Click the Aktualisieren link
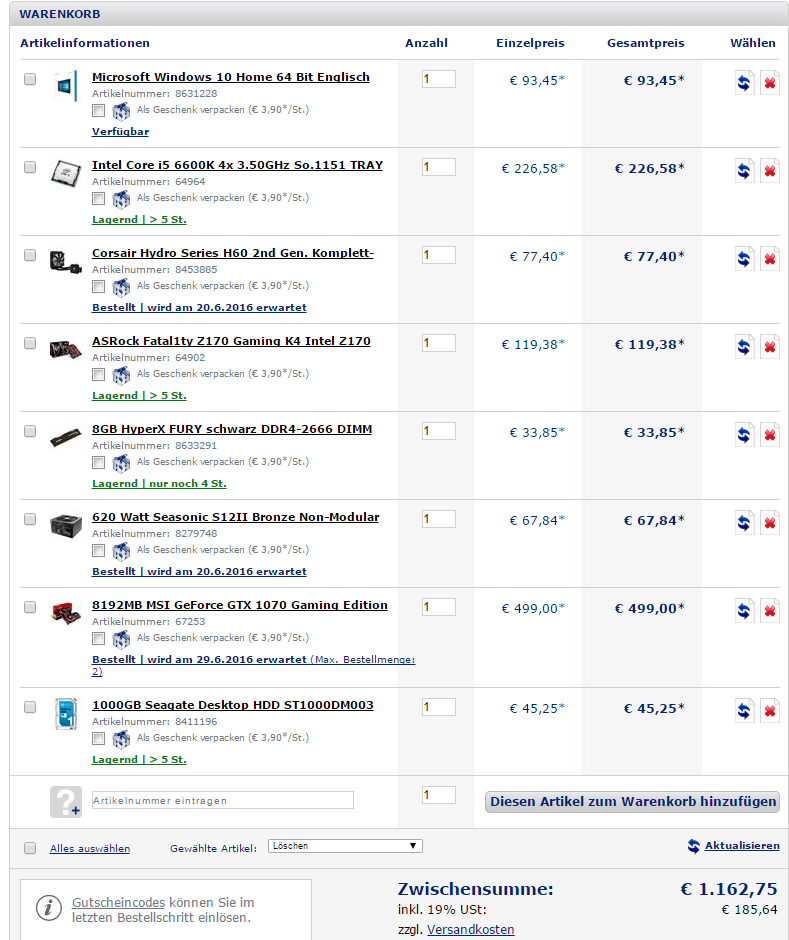 (x=742, y=846)
